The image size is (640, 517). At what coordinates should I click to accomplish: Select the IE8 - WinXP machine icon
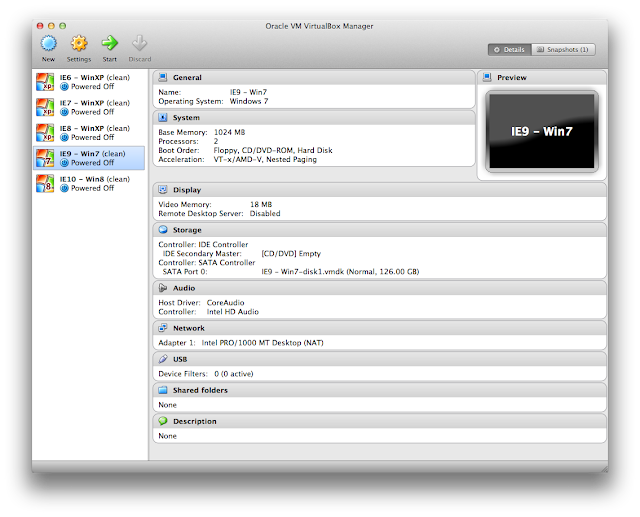(45, 133)
